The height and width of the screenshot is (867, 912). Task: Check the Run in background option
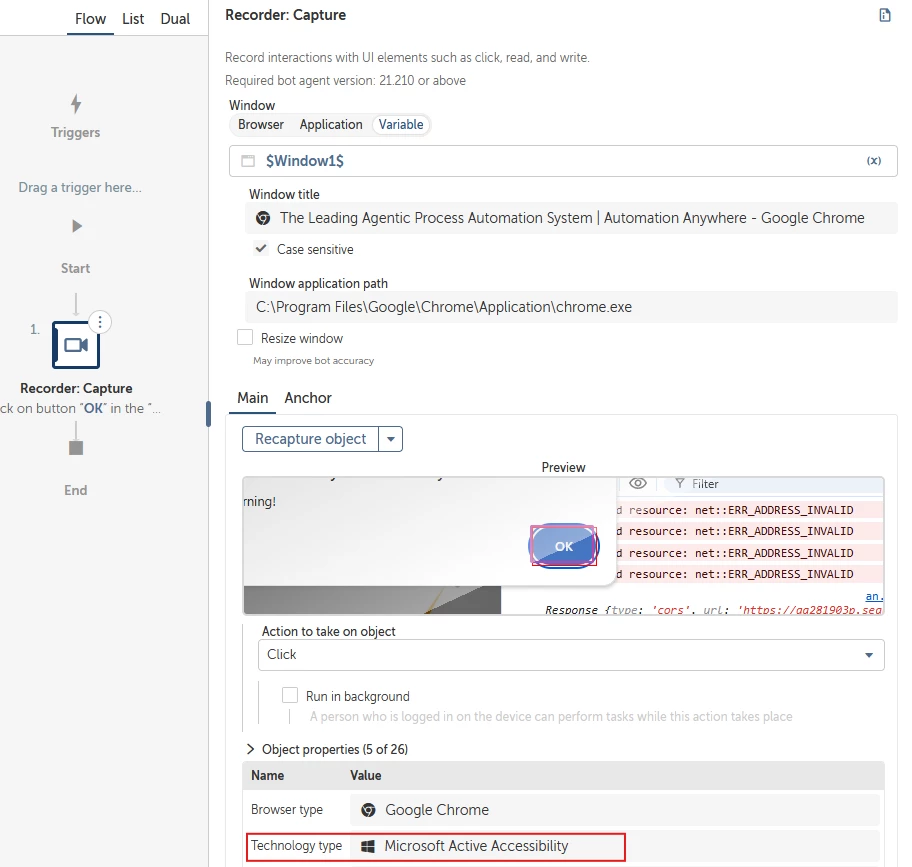pos(290,695)
